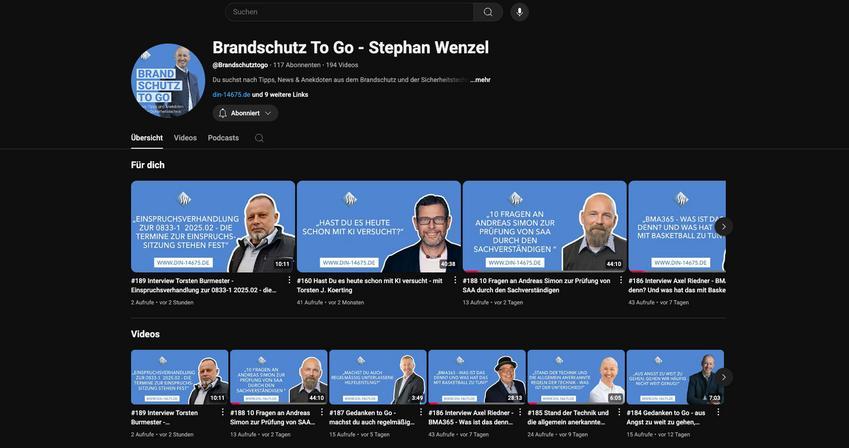Open #185 Stand der Technik thumbnail
849x448 pixels.
pos(576,377)
